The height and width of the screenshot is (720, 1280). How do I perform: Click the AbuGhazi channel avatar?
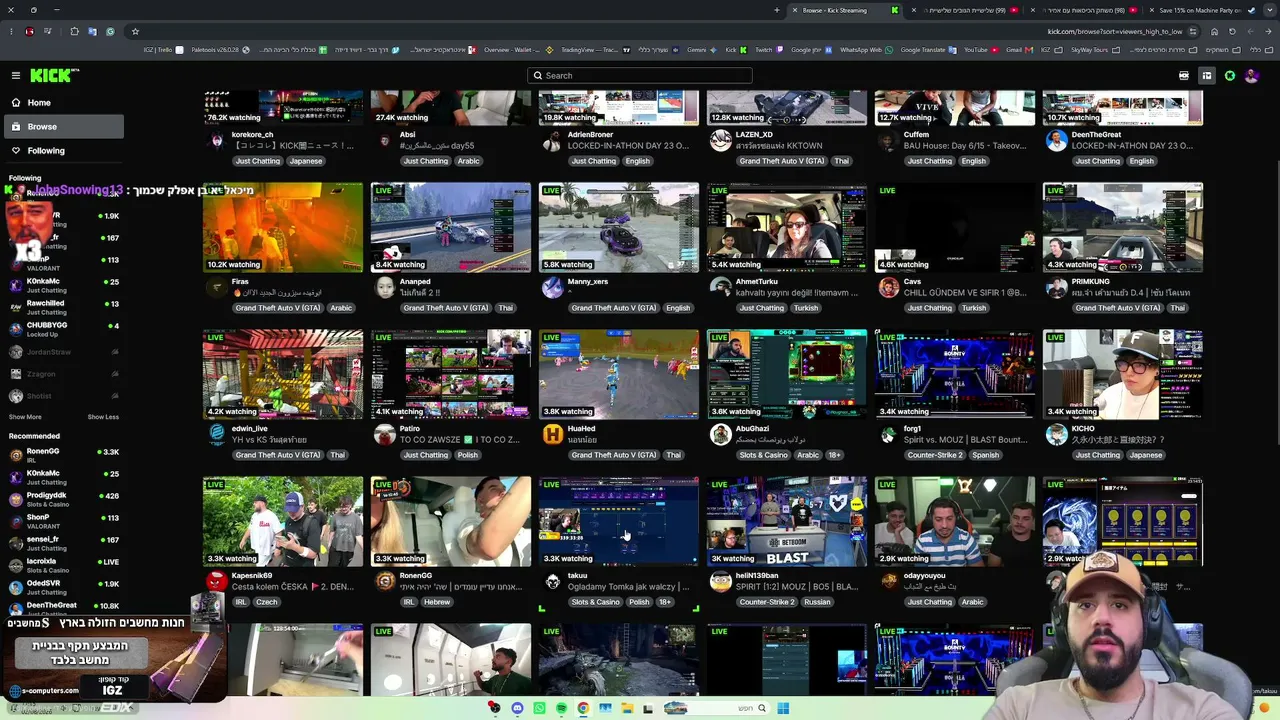[x=720, y=434]
